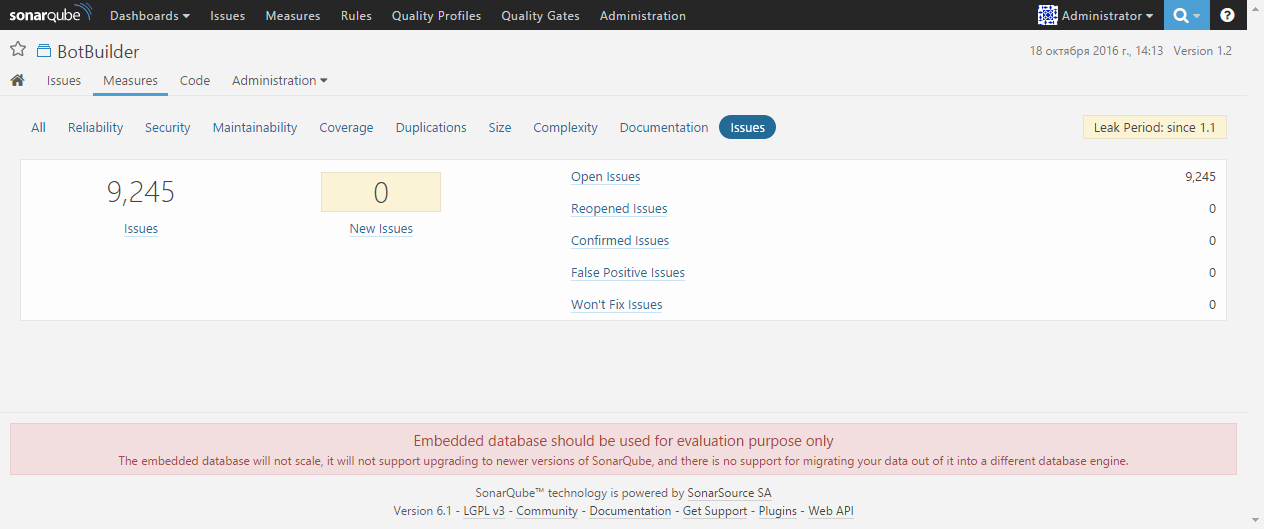Open the Reopened Issues measure

[619, 209]
